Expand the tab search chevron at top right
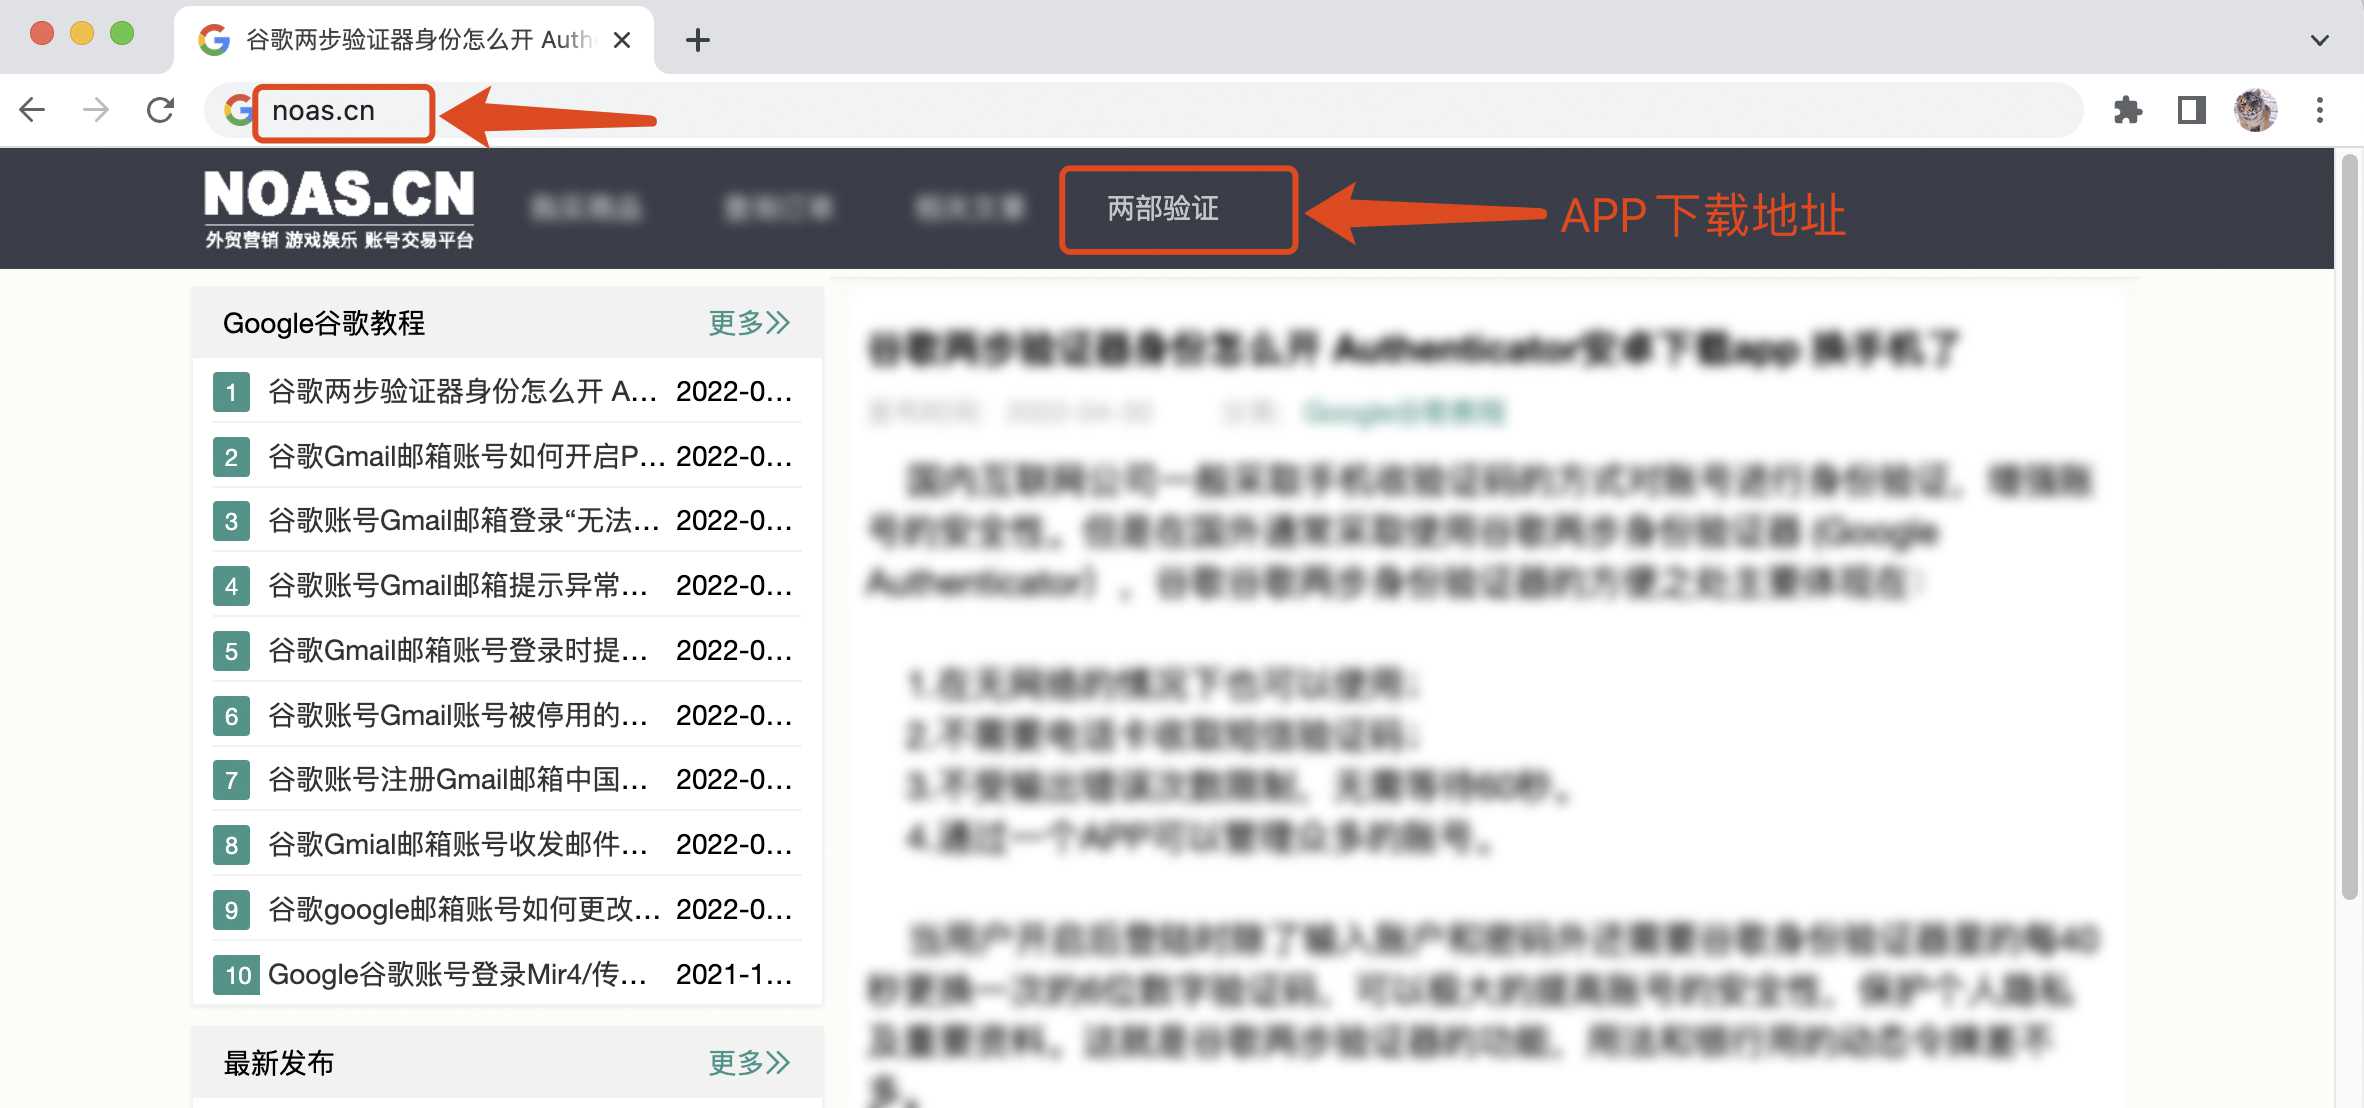The image size is (2364, 1108). click(2318, 42)
